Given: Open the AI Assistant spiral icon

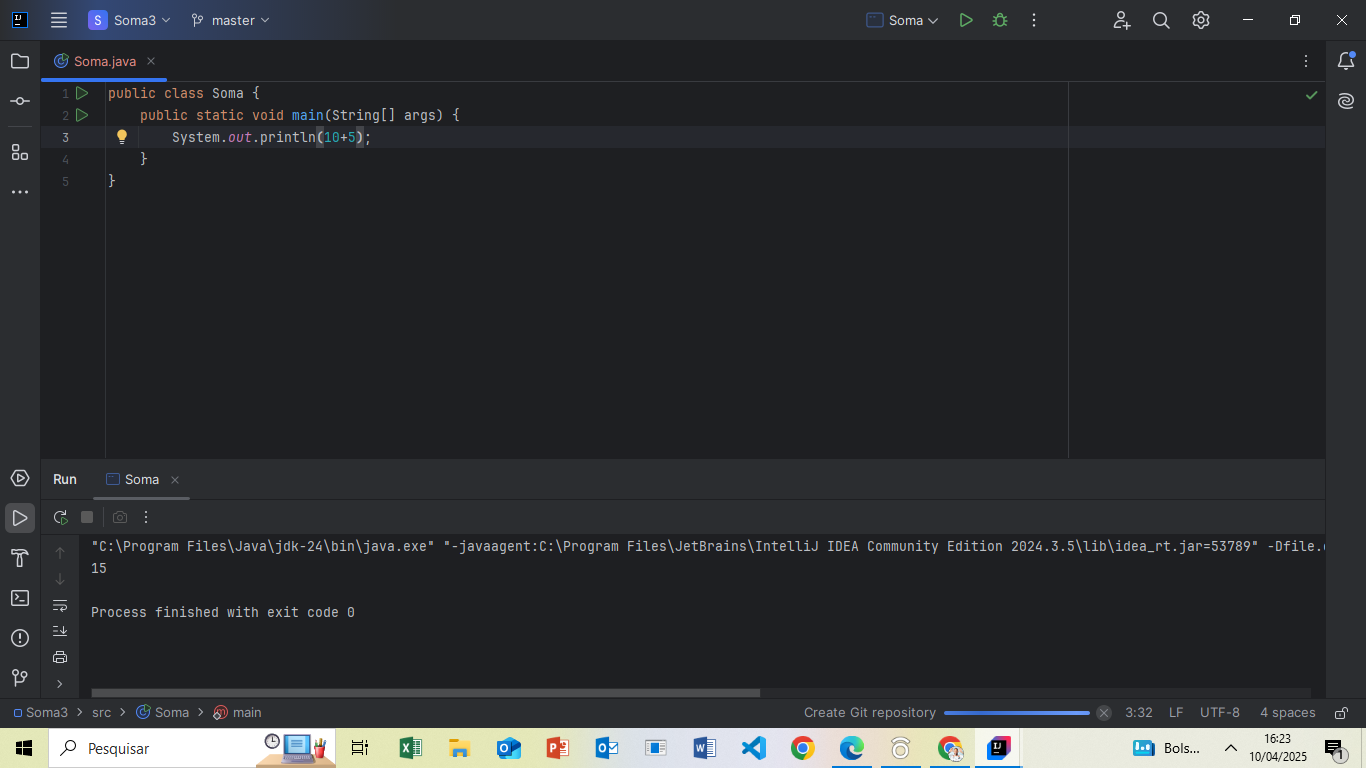Looking at the screenshot, I should [1346, 101].
